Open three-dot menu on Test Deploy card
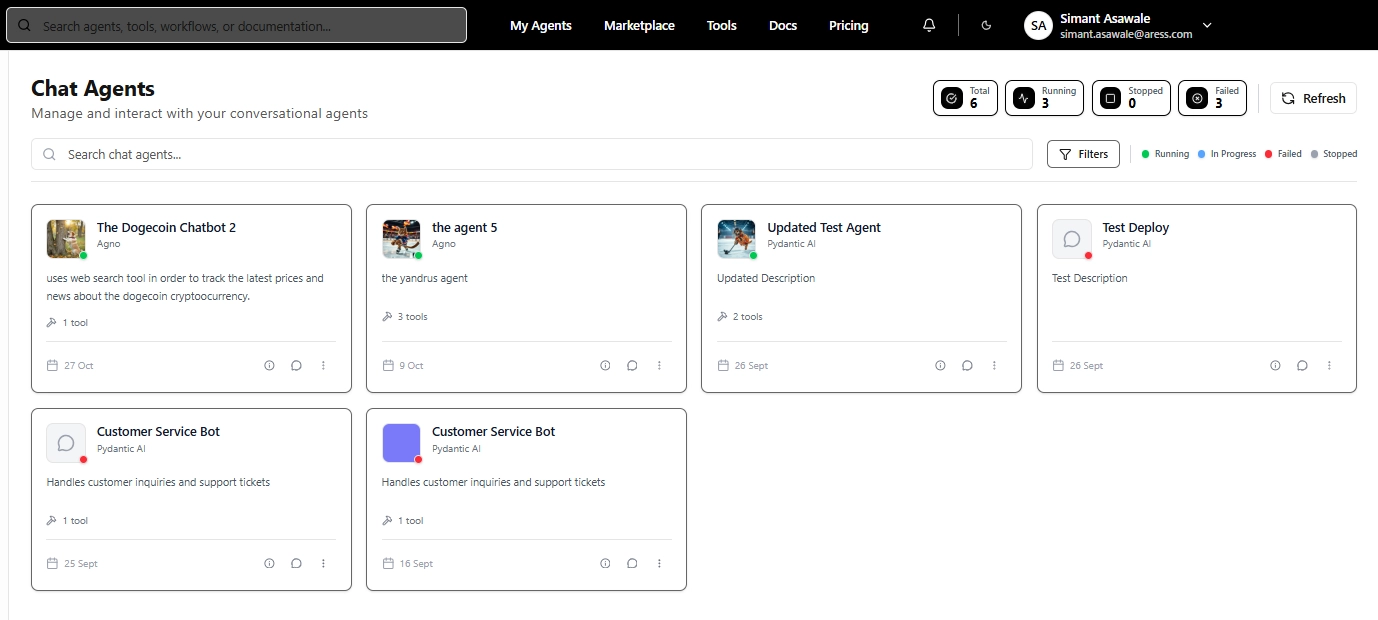This screenshot has height=620, width=1378. 1329,366
